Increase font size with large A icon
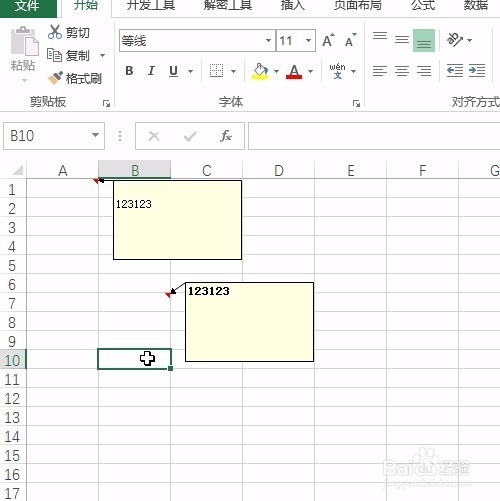The image size is (500, 501). 329,40
